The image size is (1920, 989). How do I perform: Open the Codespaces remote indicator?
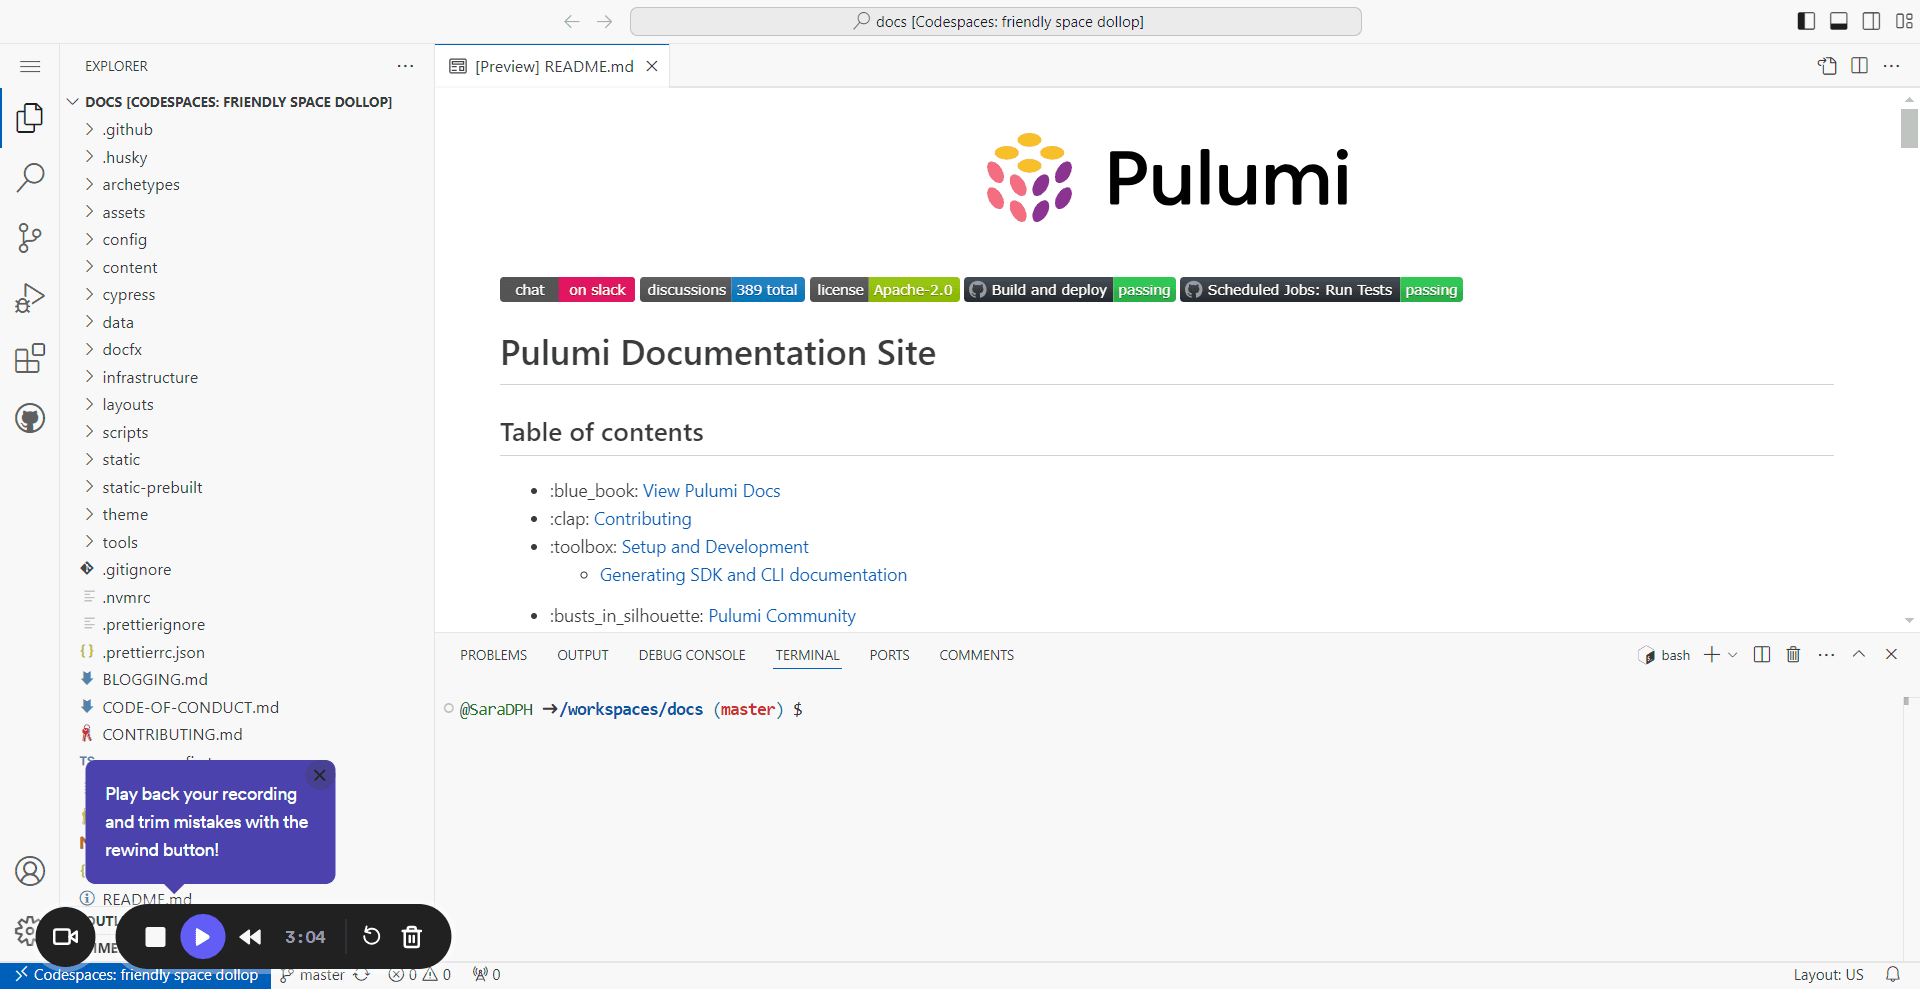[136, 975]
